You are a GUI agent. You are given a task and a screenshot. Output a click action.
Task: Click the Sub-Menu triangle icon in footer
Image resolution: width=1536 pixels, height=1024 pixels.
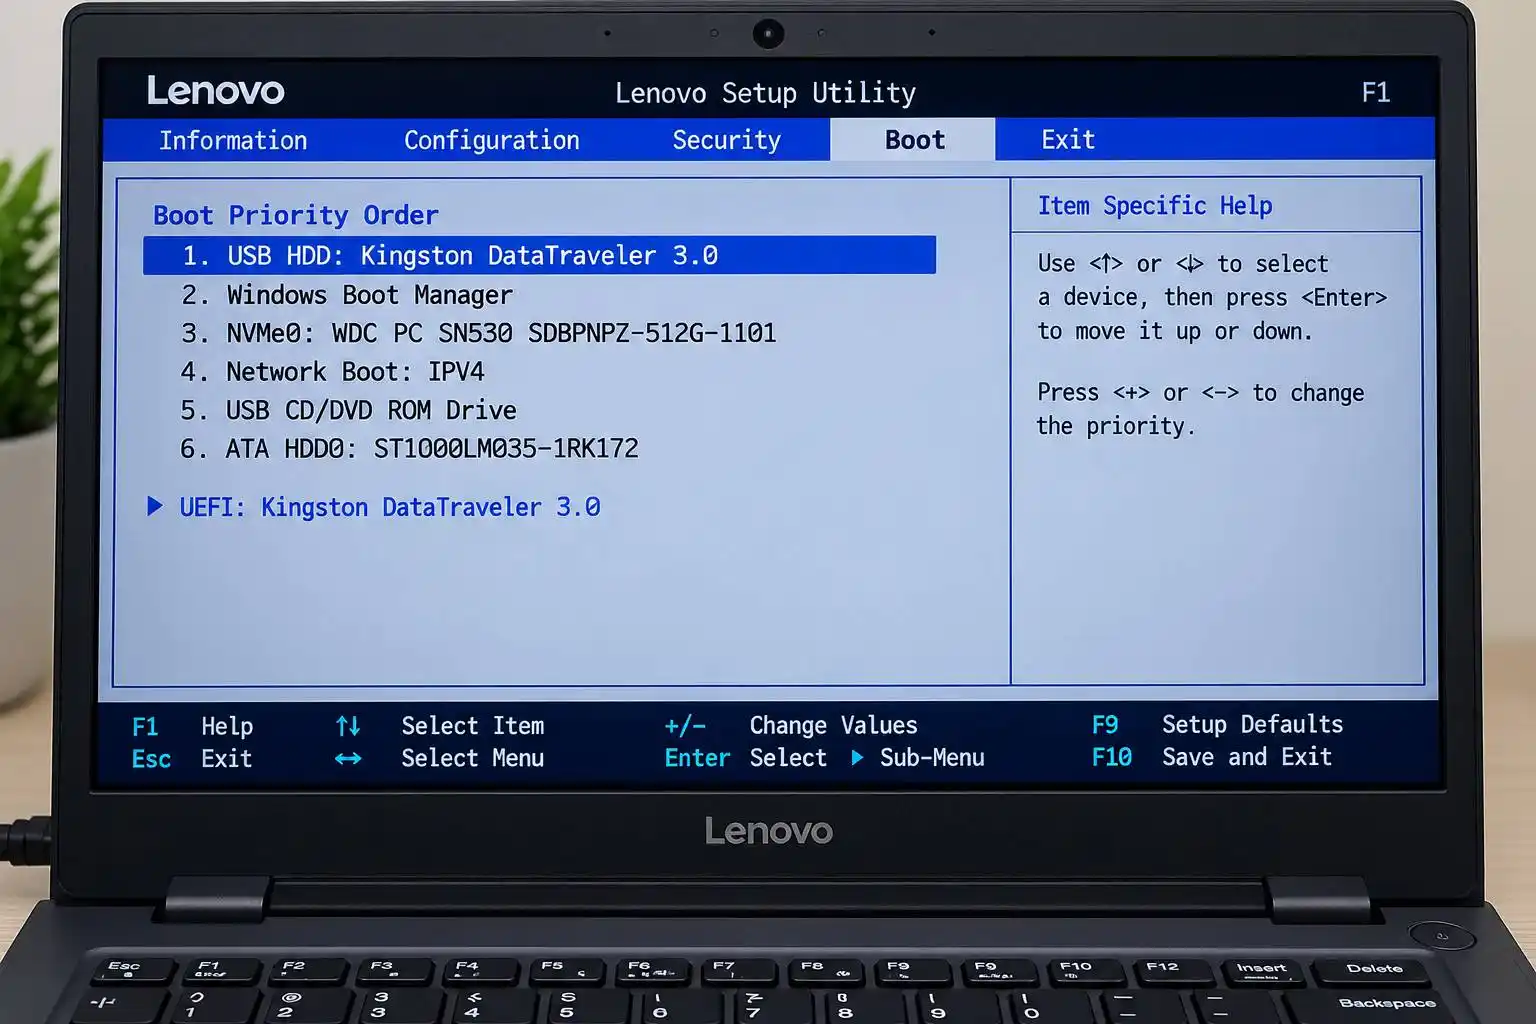(x=857, y=758)
